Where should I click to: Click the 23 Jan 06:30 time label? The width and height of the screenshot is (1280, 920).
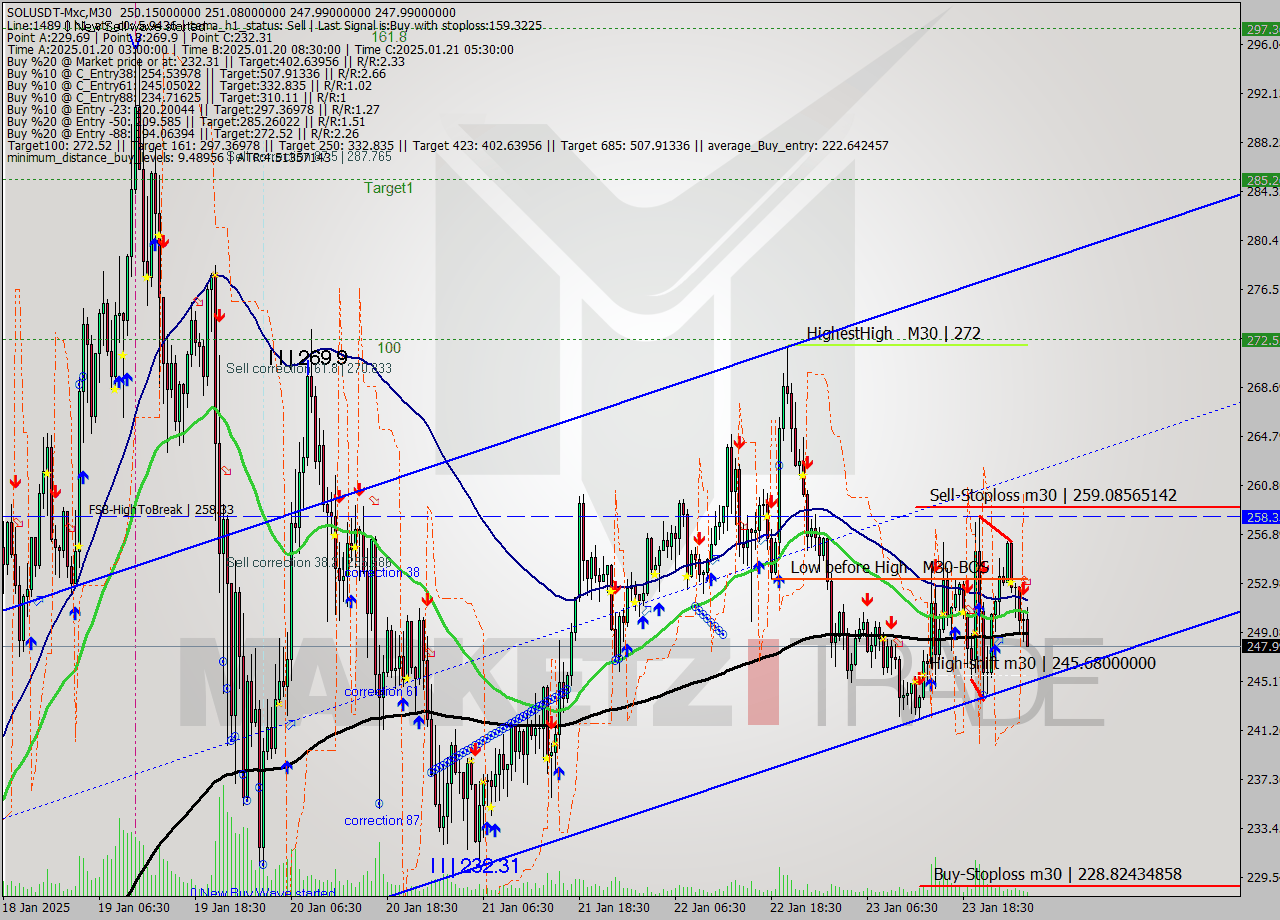click(x=901, y=908)
